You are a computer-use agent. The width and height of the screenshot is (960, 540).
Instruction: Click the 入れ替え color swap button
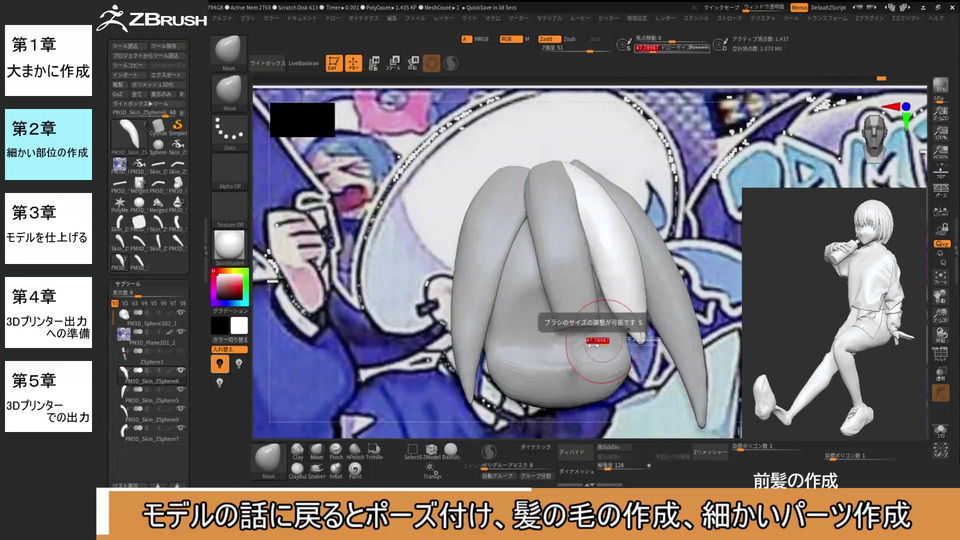click(x=230, y=349)
